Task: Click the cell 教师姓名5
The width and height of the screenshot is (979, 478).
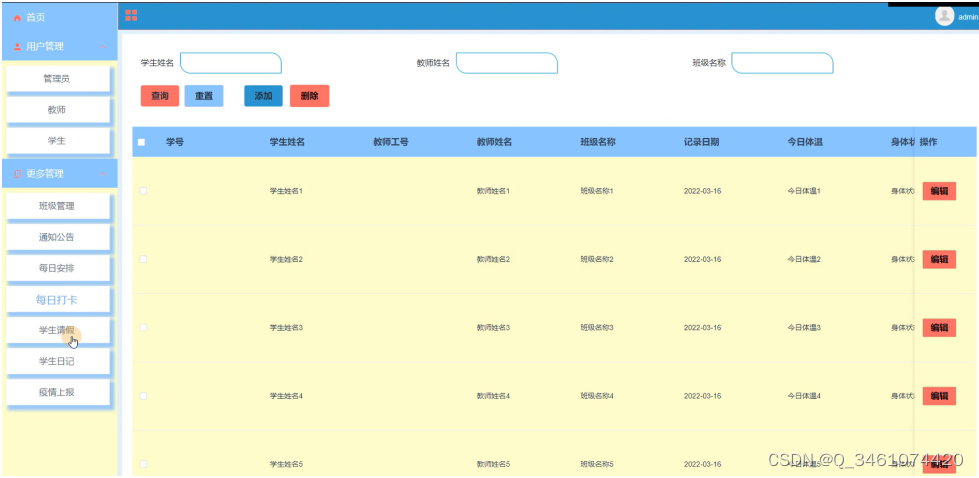Action: (493, 464)
